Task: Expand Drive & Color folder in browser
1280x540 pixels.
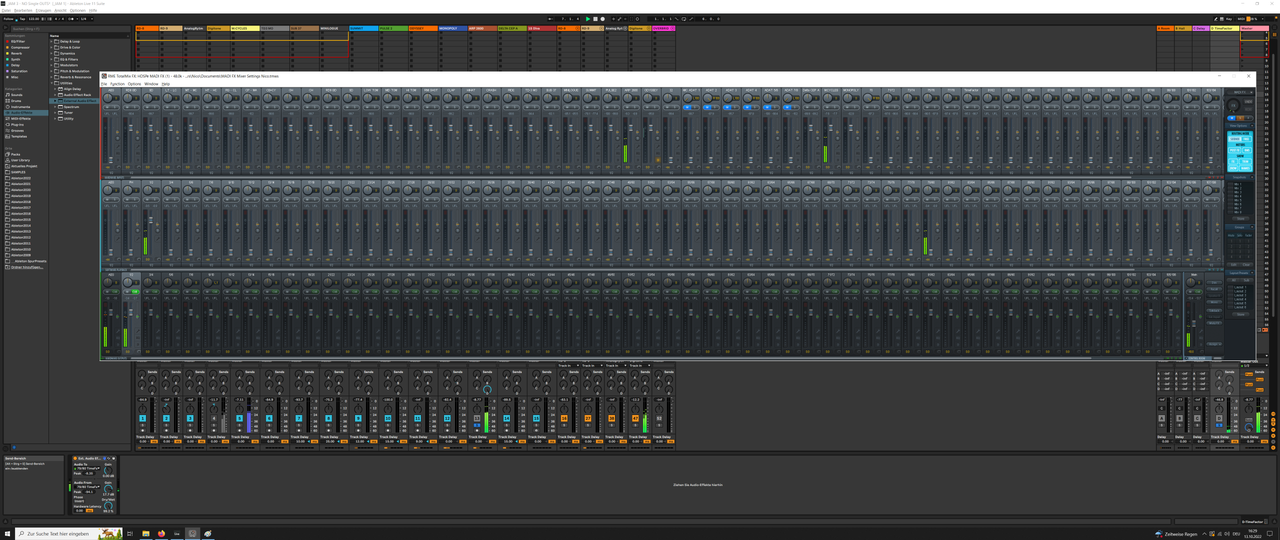Action: [51, 47]
